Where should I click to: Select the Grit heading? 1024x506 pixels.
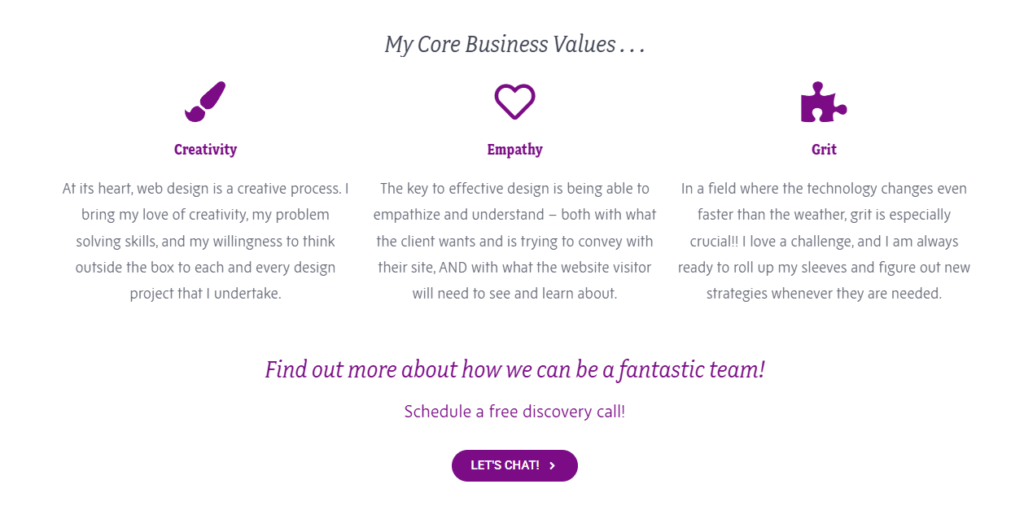point(824,150)
